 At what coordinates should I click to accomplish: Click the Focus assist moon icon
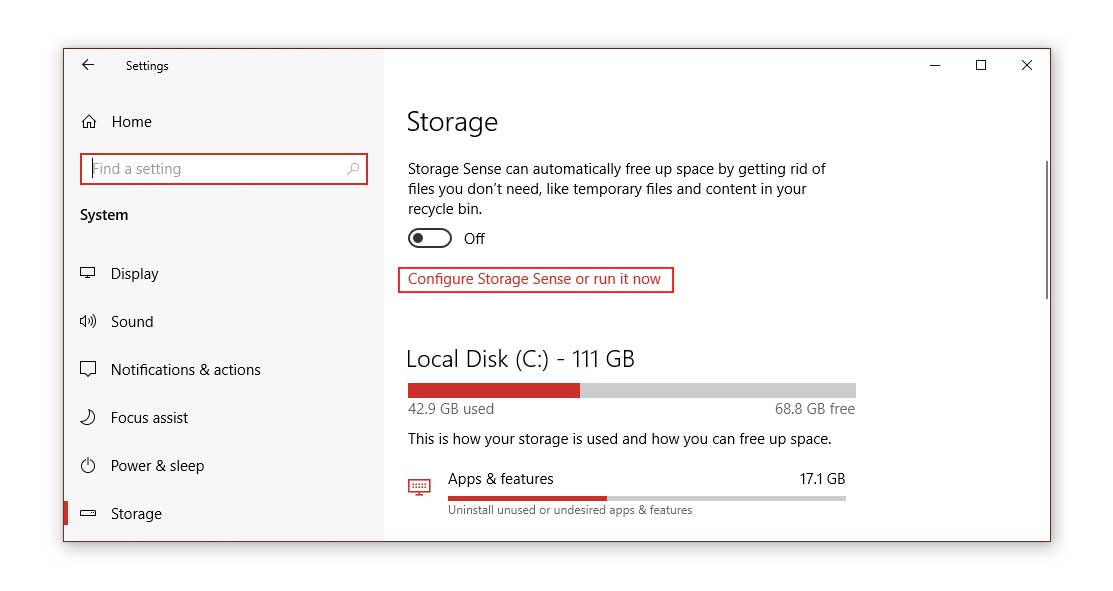point(87,417)
